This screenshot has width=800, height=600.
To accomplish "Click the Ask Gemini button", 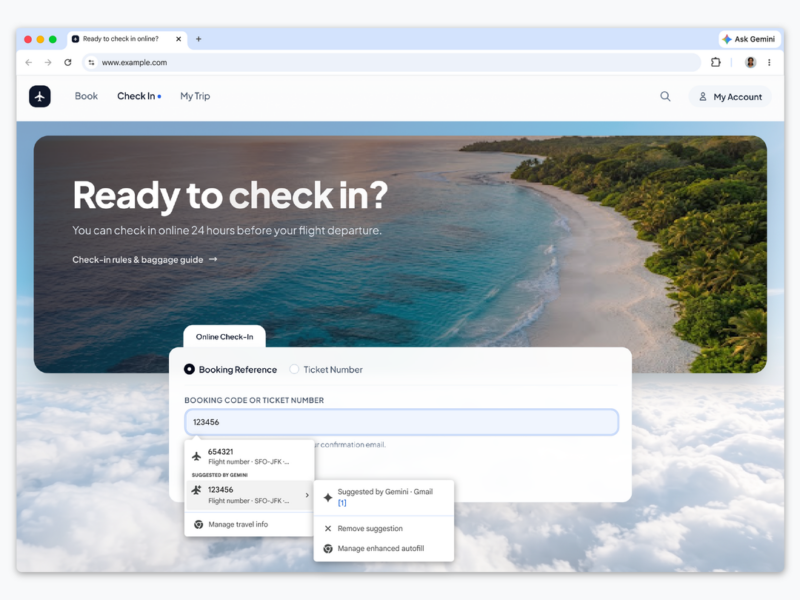I will (749, 39).
